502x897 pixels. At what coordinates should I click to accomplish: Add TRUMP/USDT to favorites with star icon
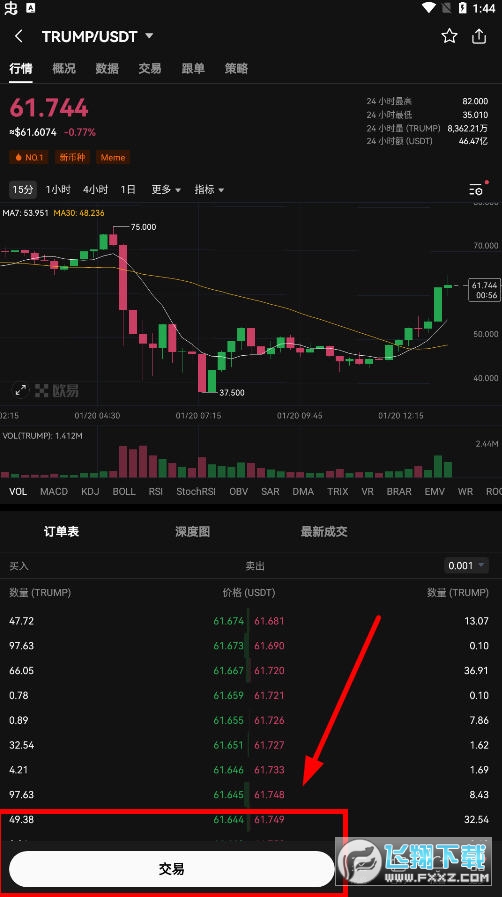coord(449,36)
